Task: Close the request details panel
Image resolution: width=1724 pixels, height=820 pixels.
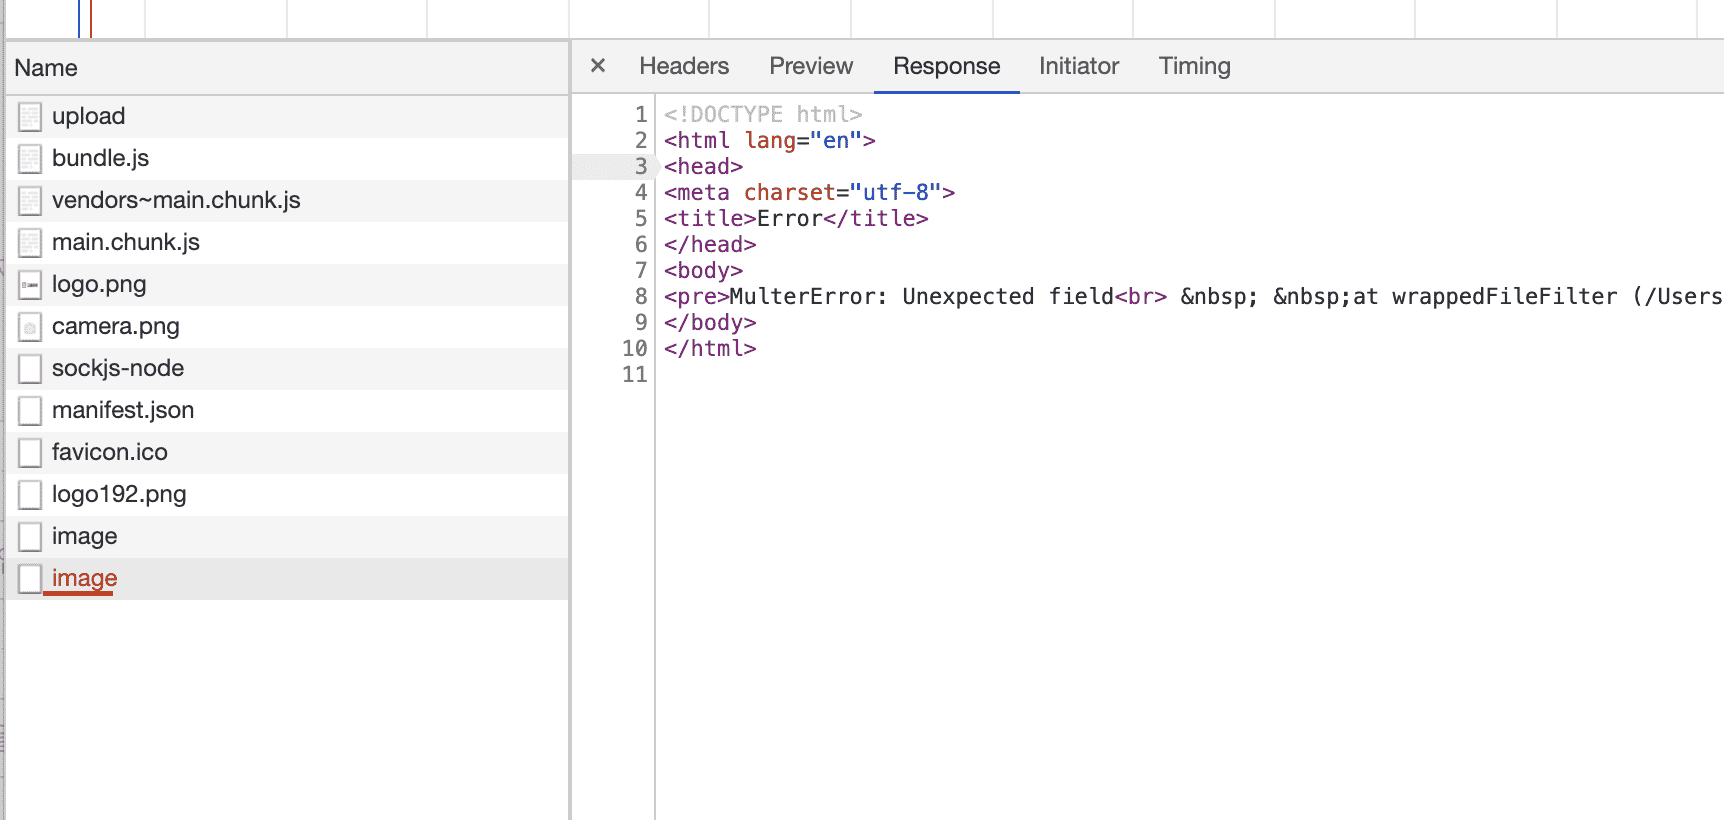Action: point(598,66)
